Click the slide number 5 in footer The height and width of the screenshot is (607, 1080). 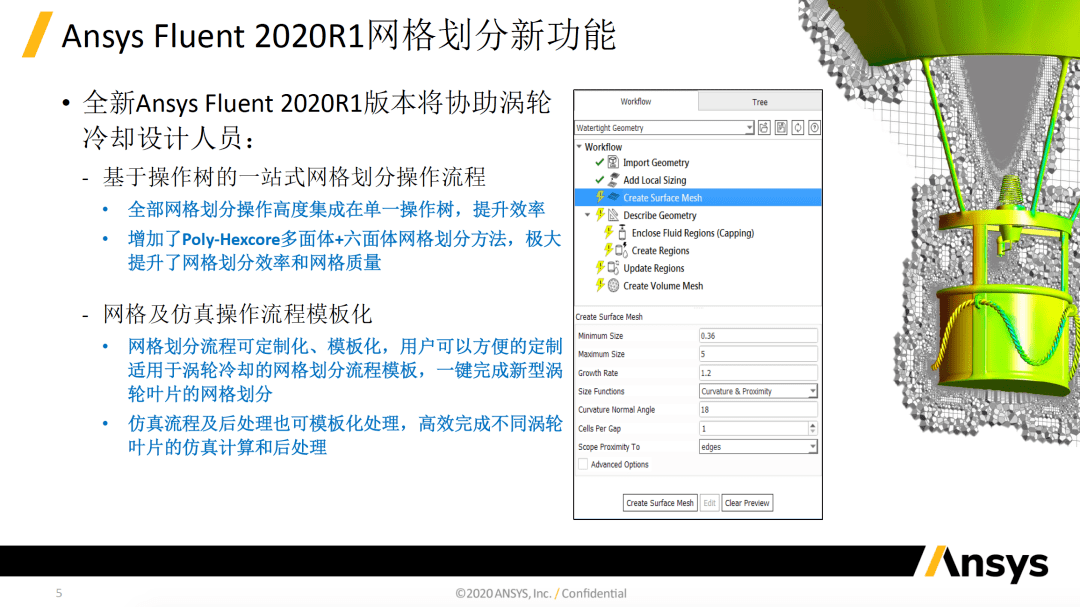pyautogui.click(x=59, y=593)
